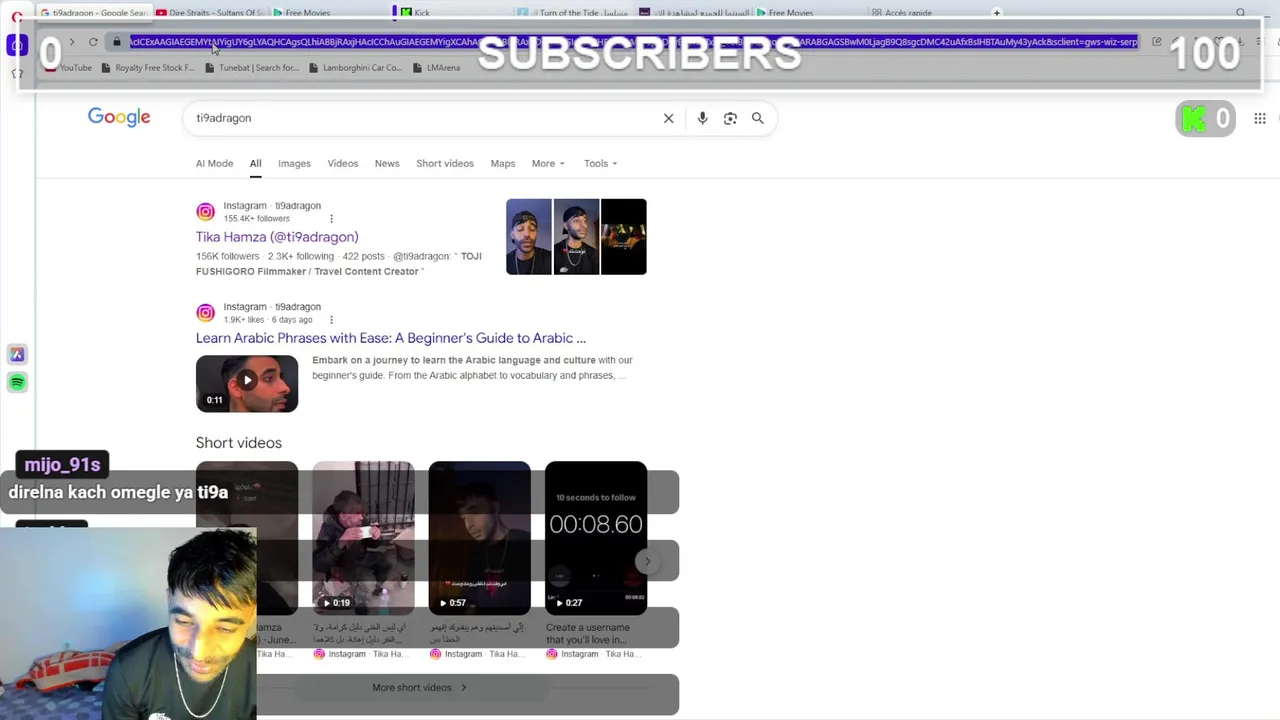Click the "Short videos" section heading
Viewport: 1280px width, 720px height.
tap(239, 443)
